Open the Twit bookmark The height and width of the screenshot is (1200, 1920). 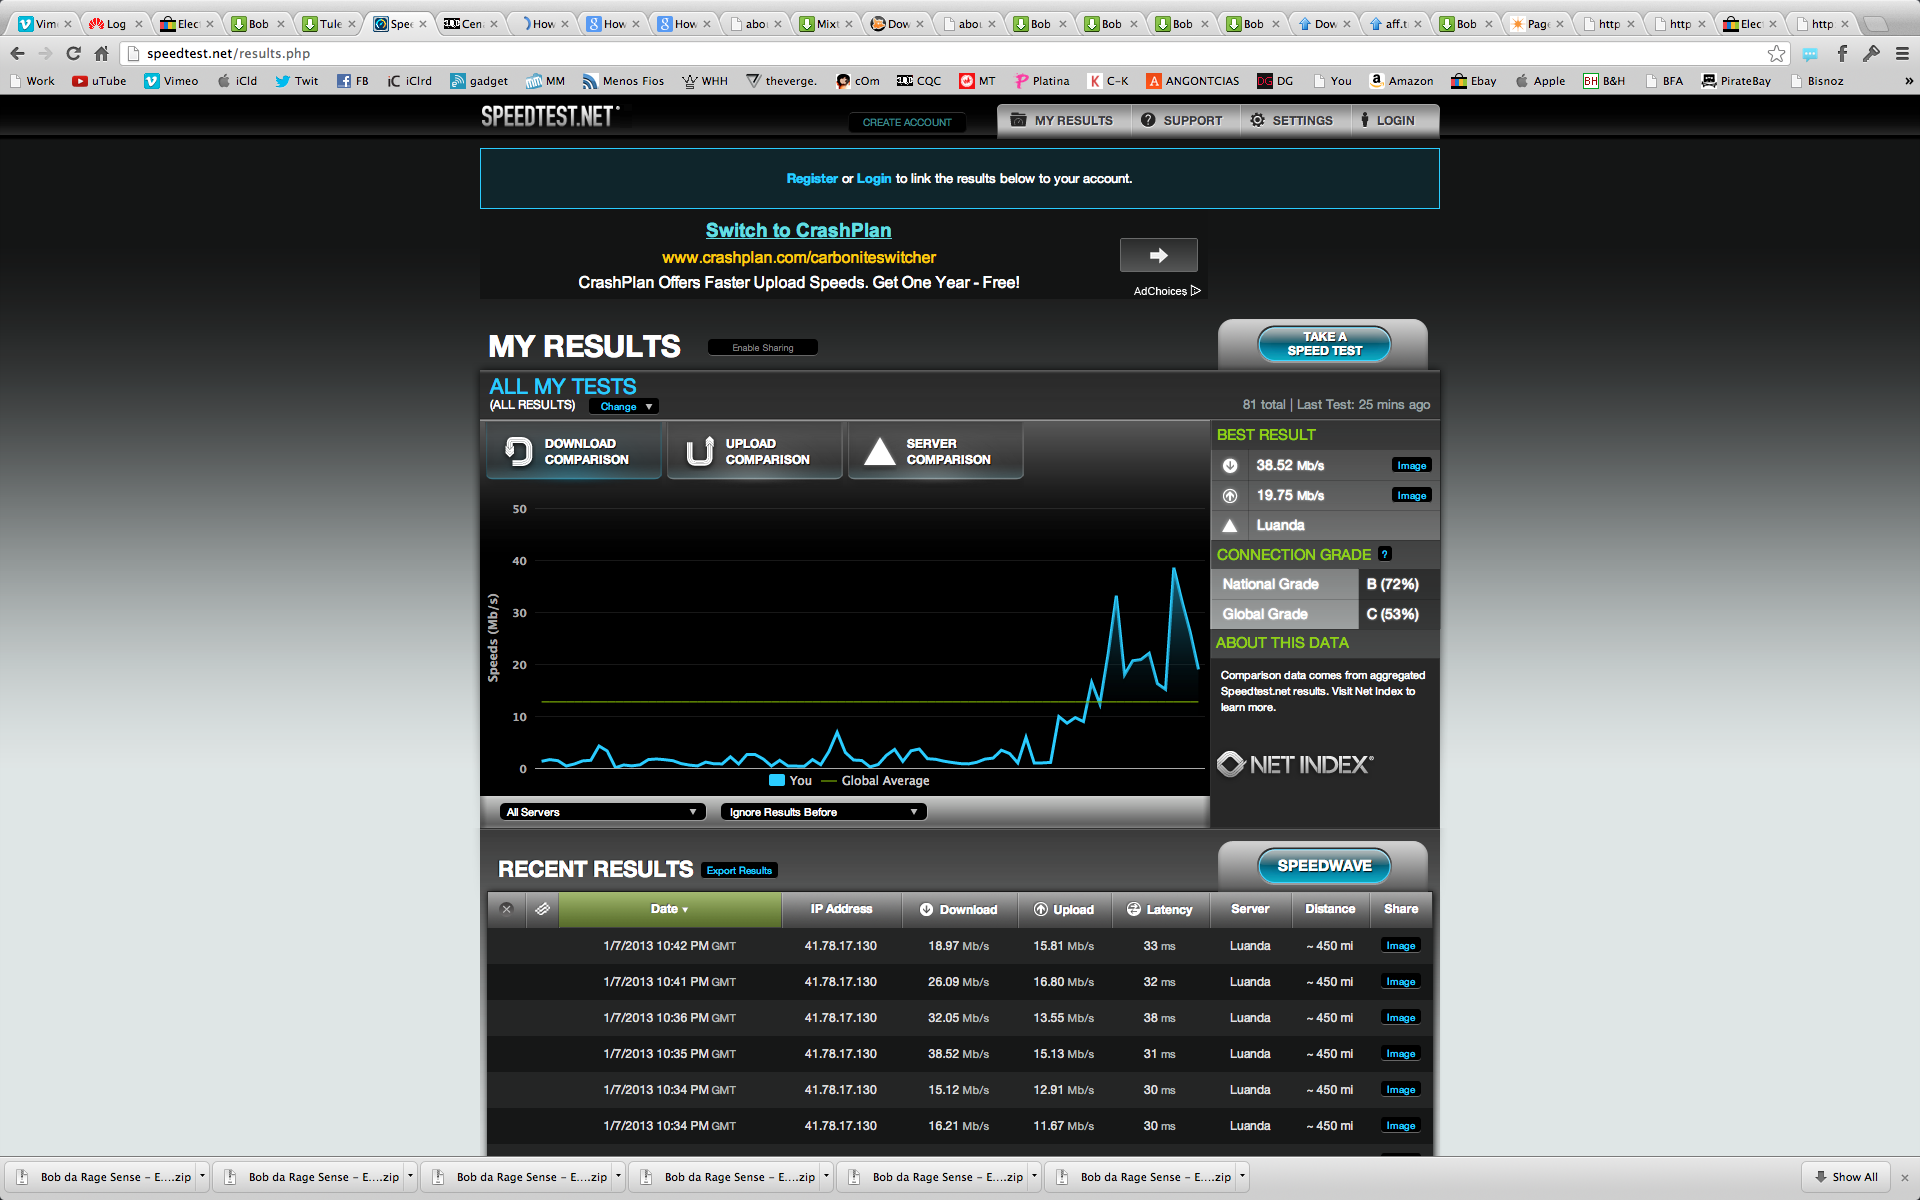point(297,81)
